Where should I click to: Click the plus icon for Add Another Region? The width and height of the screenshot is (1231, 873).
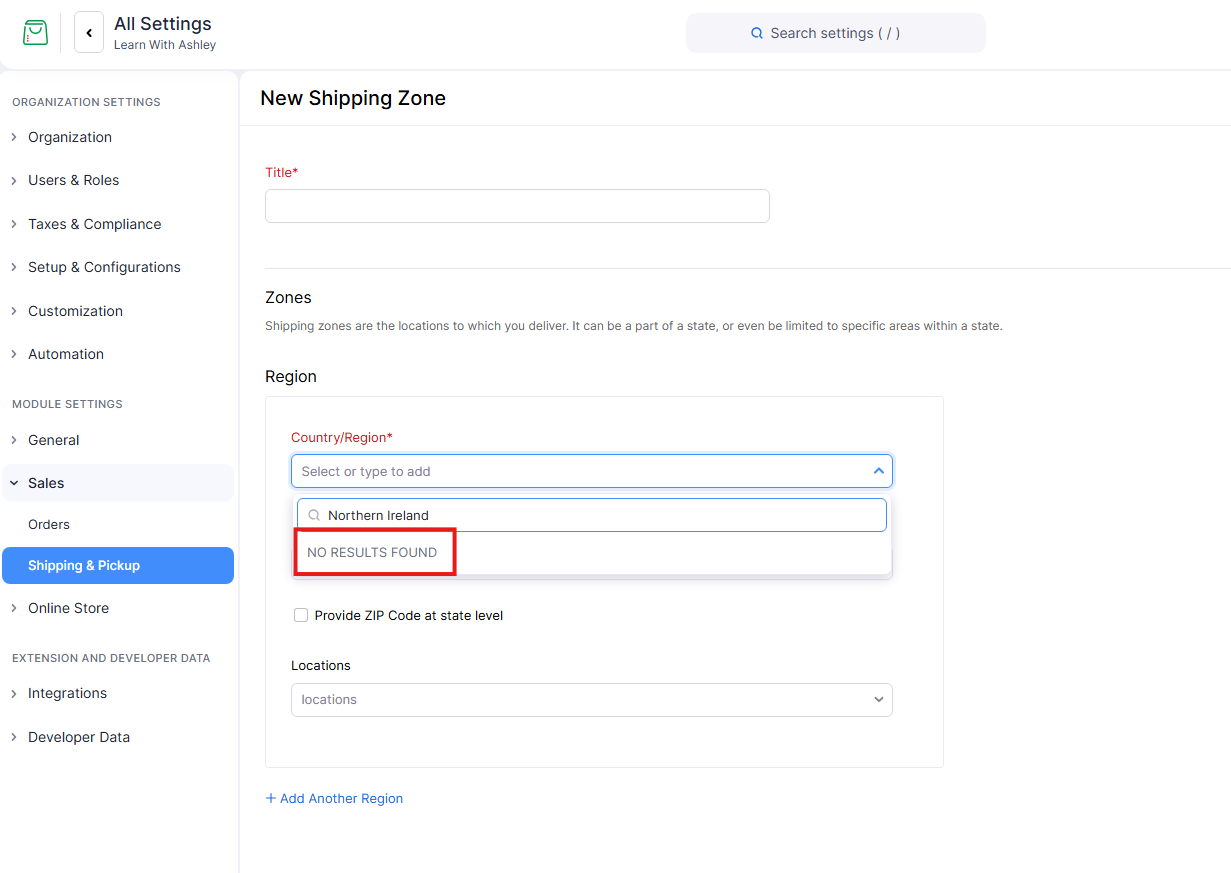(271, 798)
